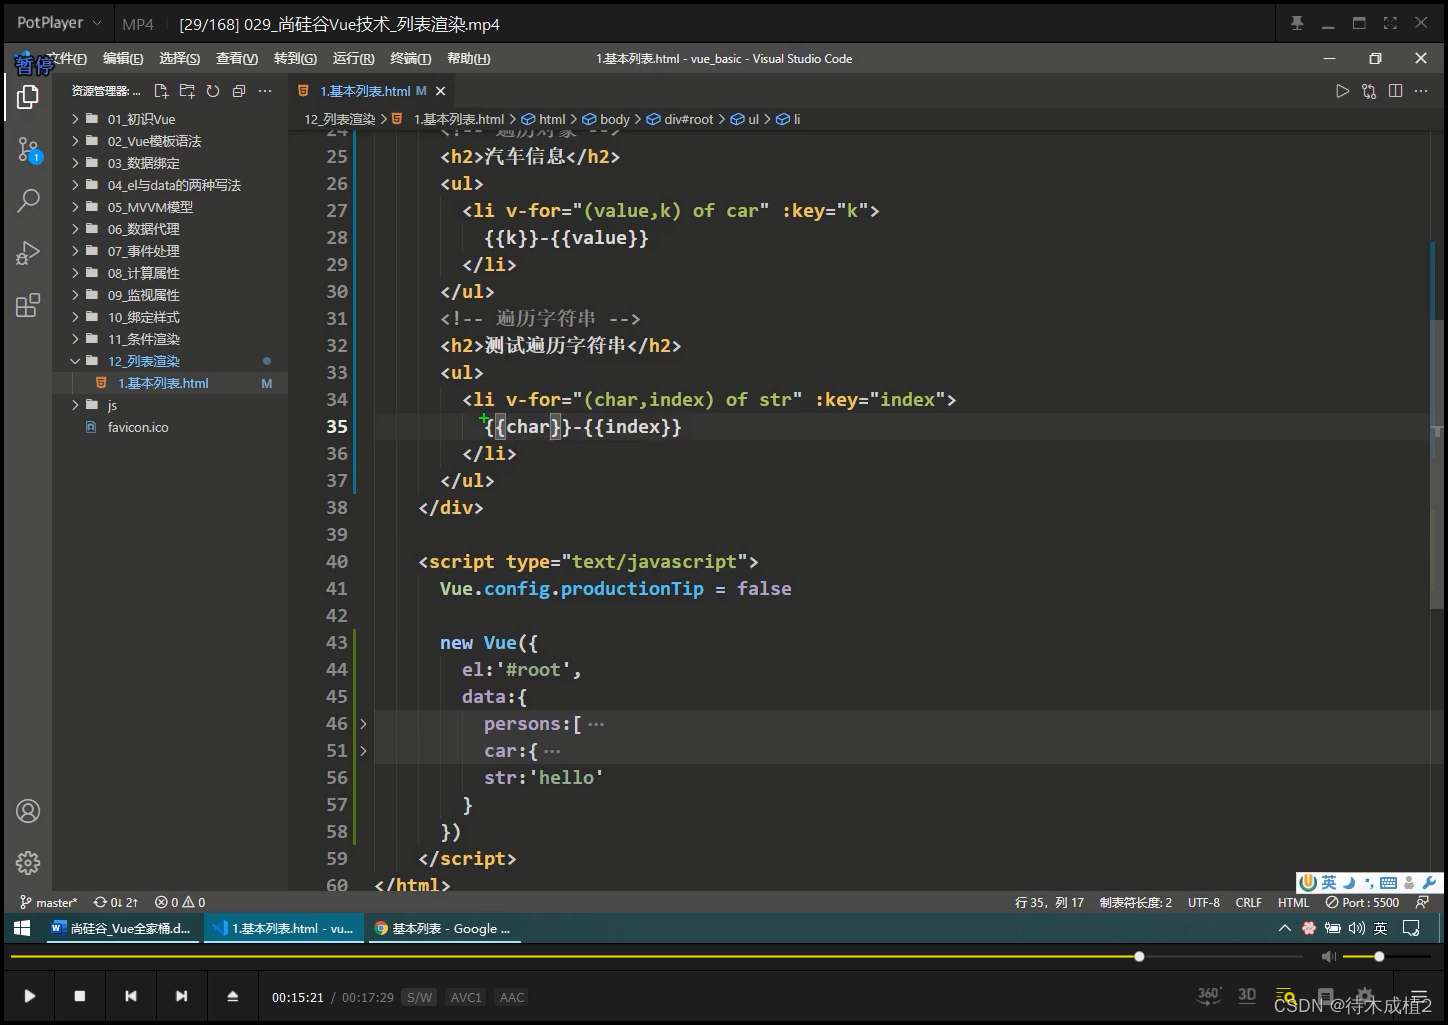Change the HTML language mode
This screenshot has width=1448, height=1025.
(x=1293, y=902)
